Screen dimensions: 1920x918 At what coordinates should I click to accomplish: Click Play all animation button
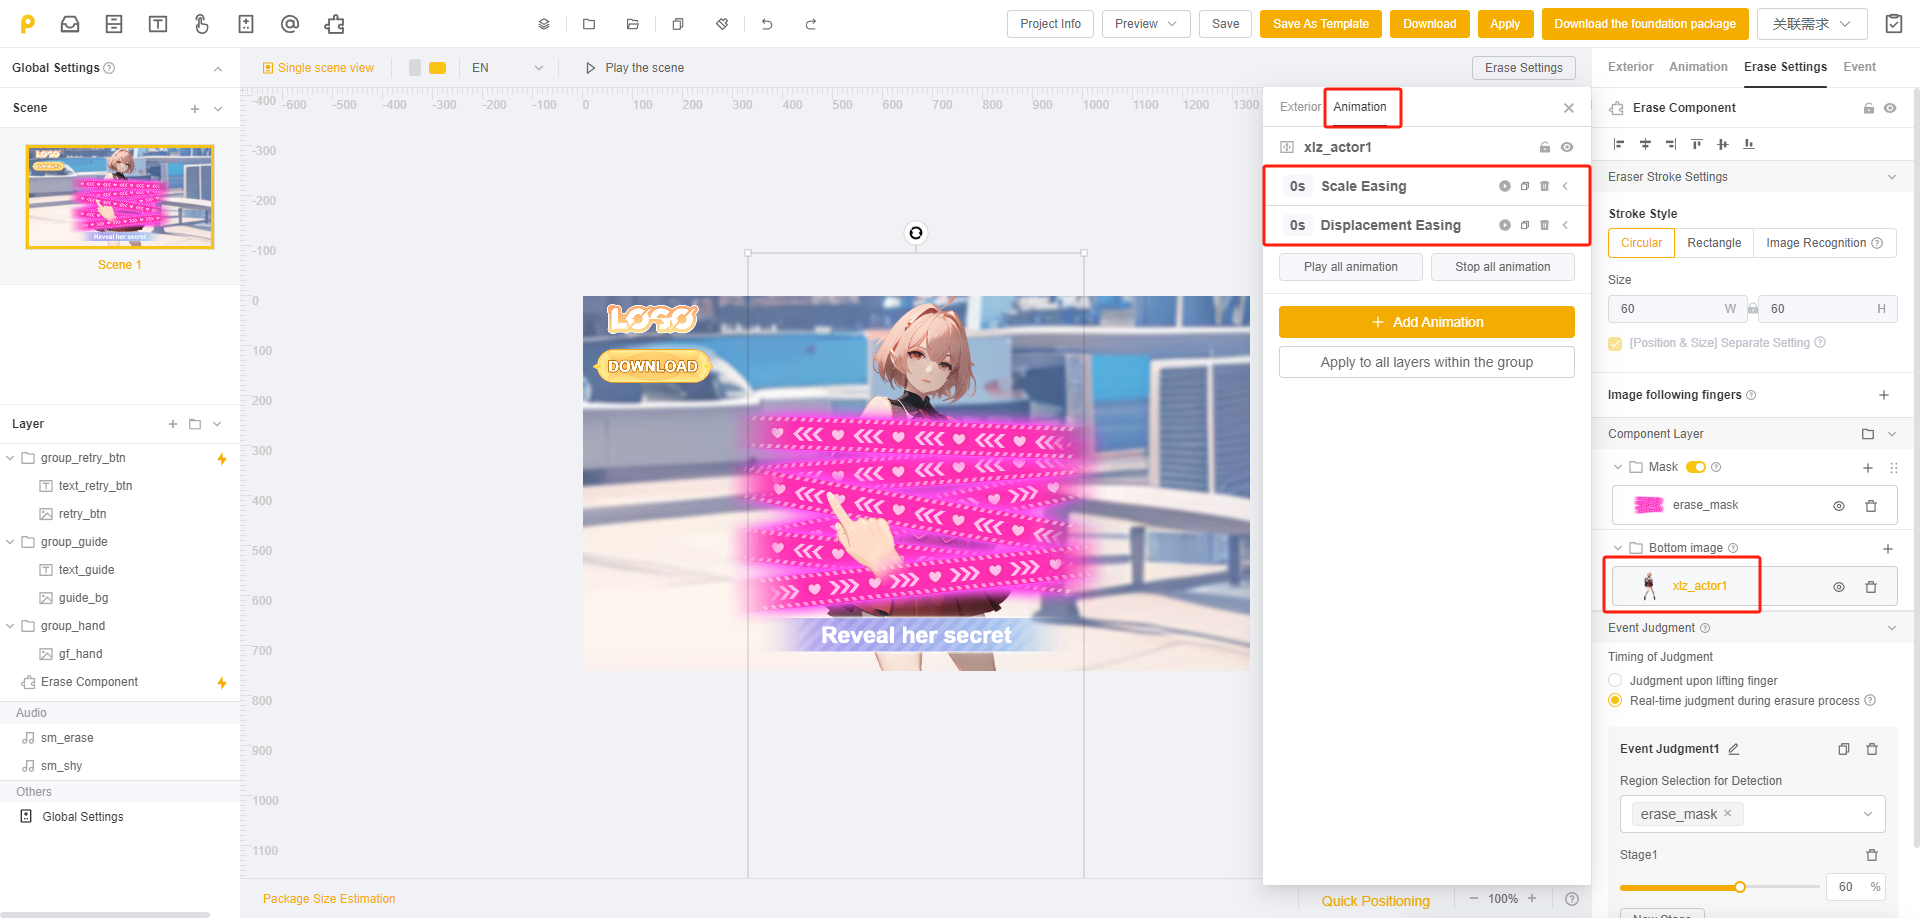[x=1351, y=267]
